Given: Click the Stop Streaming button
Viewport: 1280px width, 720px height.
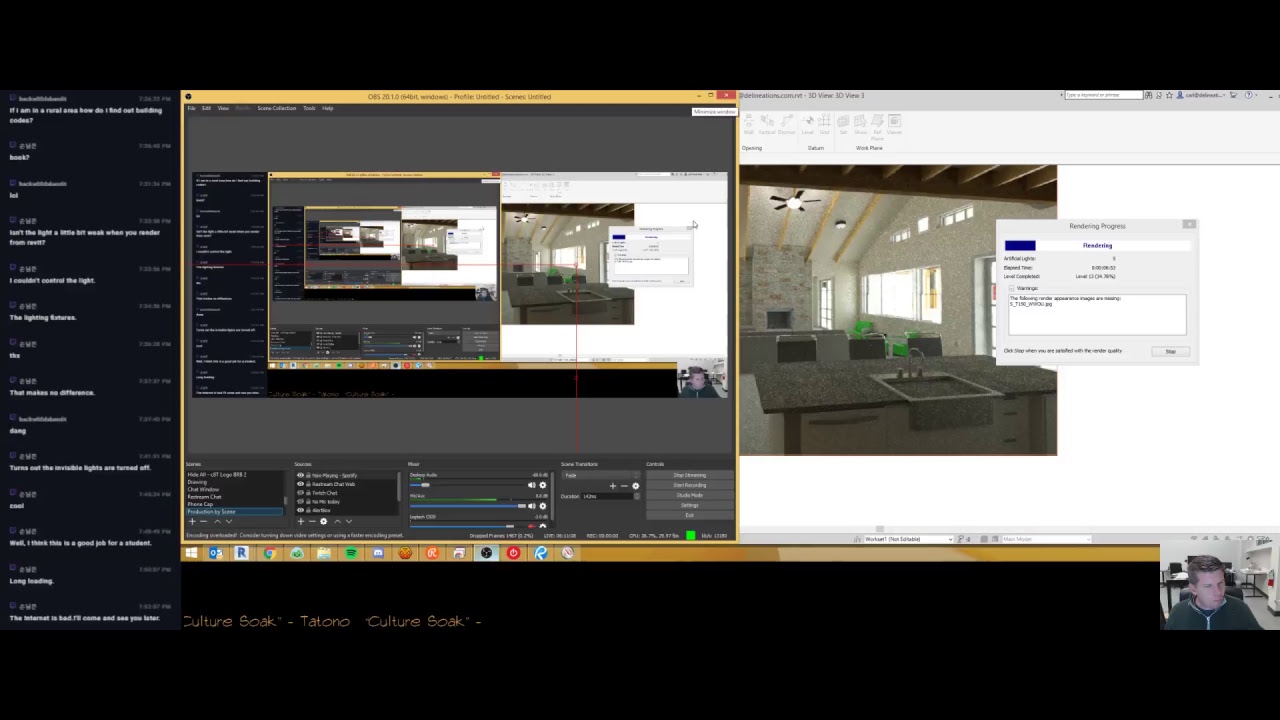Looking at the screenshot, I should (x=689, y=475).
